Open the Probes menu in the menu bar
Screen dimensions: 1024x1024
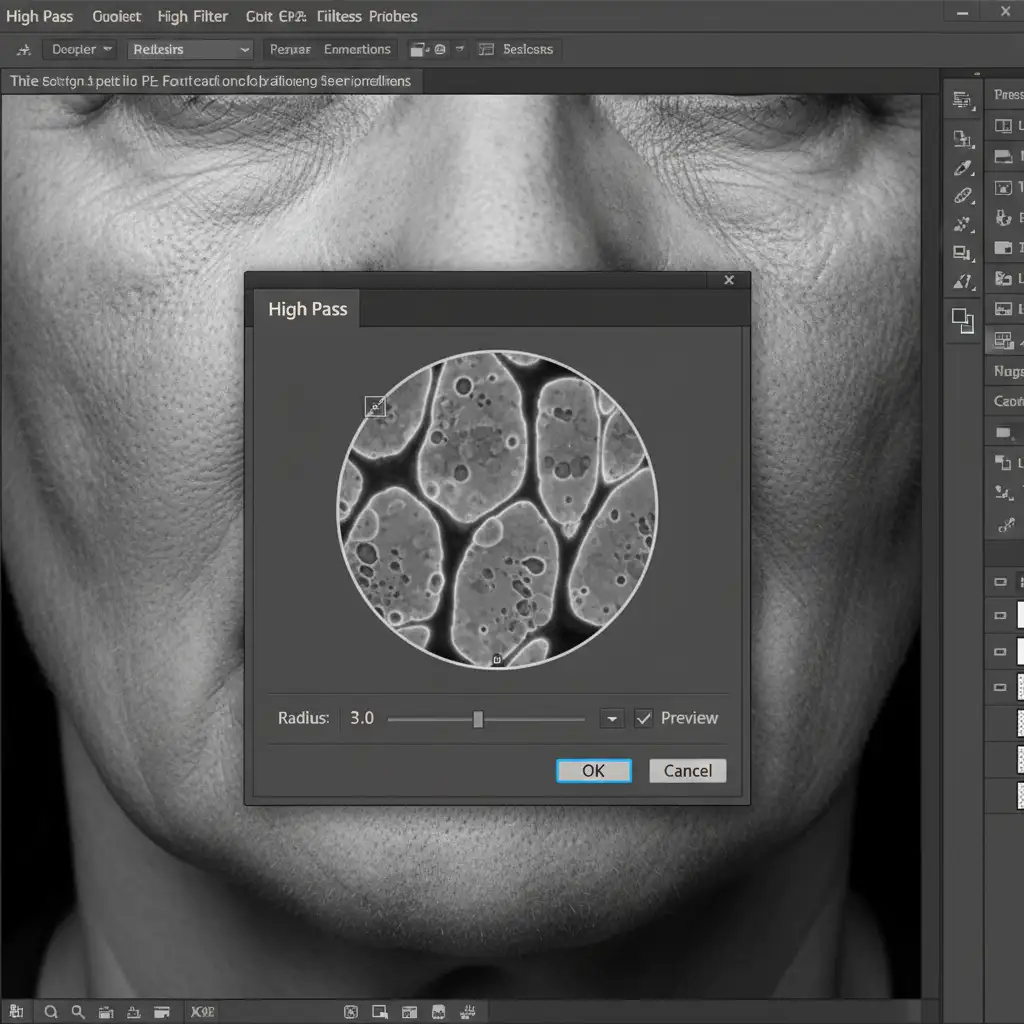(379, 17)
